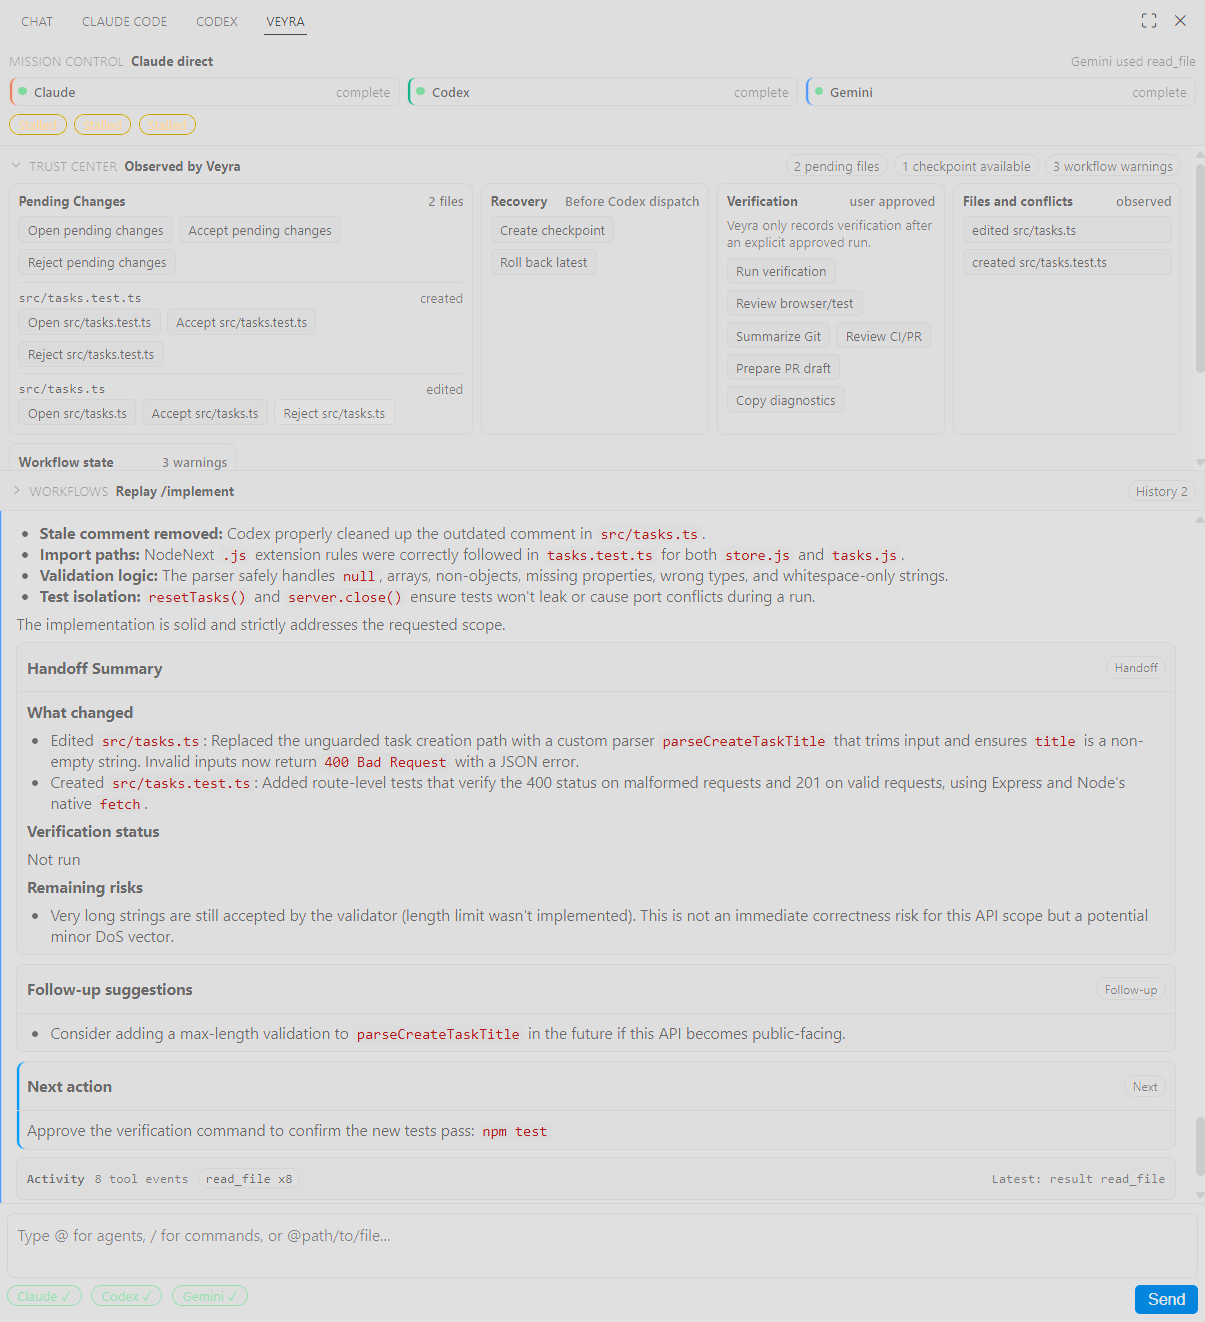The width and height of the screenshot is (1205, 1322).
Task: Click the Handoff Summary heading
Action: coord(94,668)
